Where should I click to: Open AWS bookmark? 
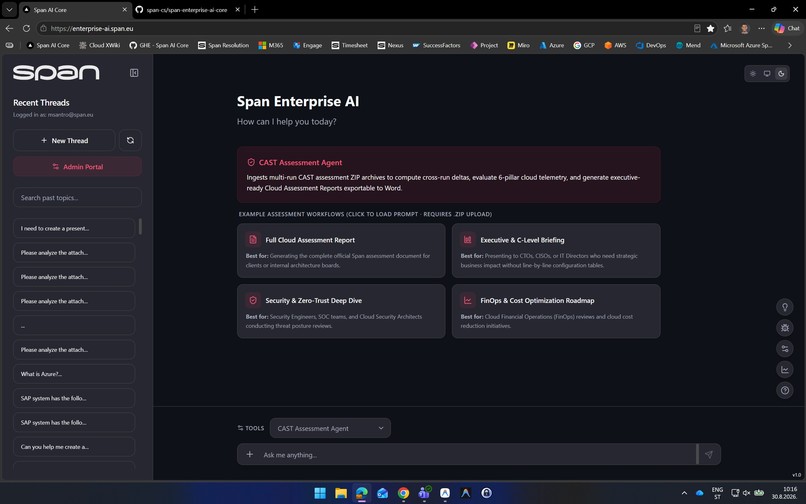tap(615, 45)
